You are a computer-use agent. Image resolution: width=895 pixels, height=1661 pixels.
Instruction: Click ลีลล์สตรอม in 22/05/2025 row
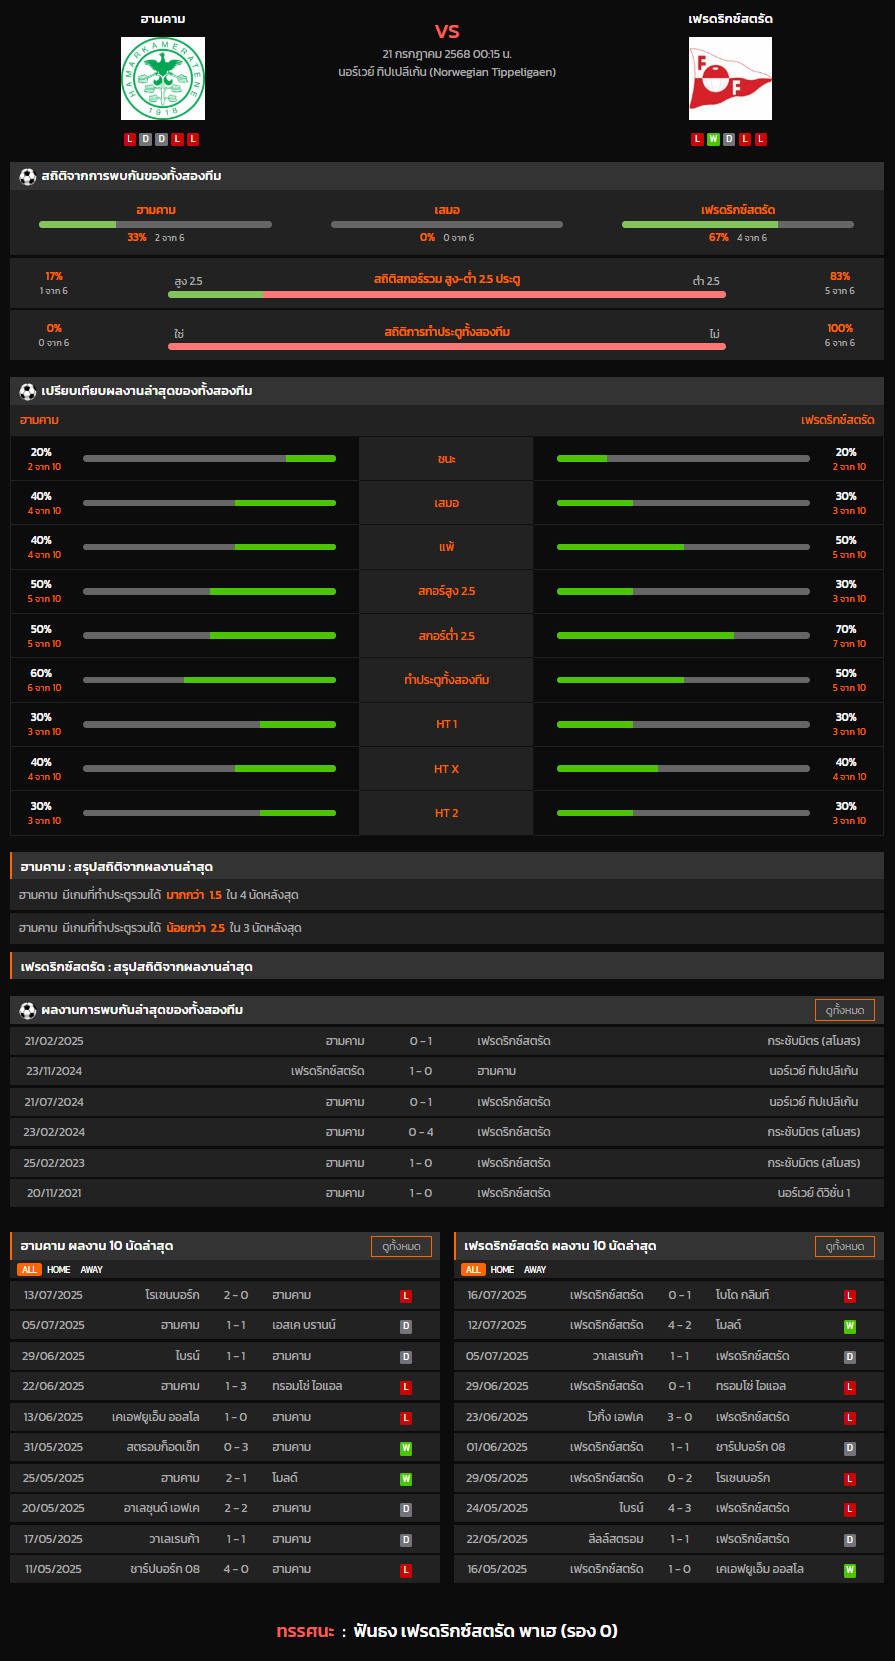tap(616, 1539)
